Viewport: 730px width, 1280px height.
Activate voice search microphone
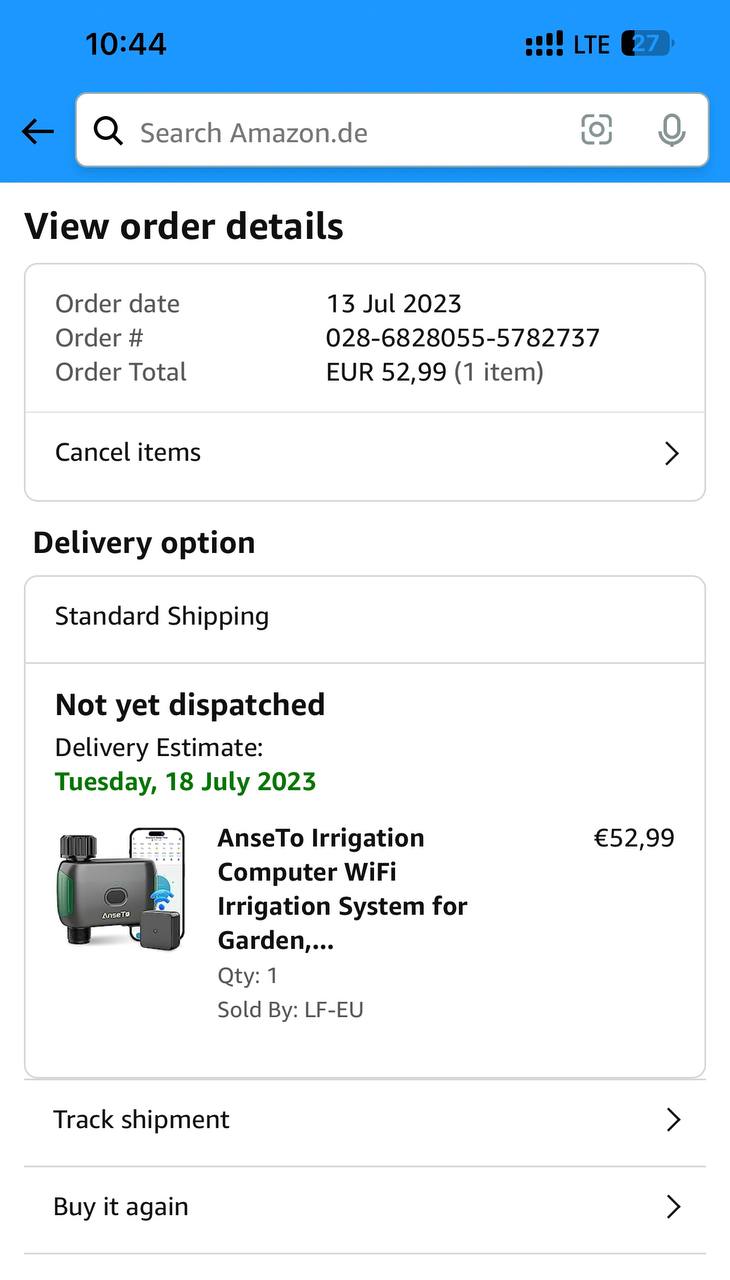point(672,130)
